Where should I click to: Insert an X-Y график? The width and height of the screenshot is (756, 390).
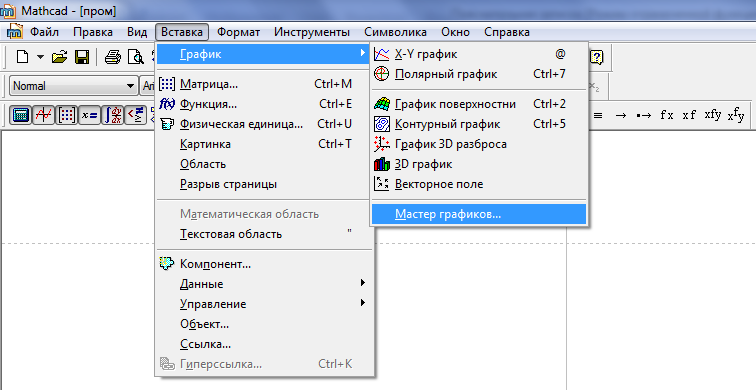coord(479,54)
